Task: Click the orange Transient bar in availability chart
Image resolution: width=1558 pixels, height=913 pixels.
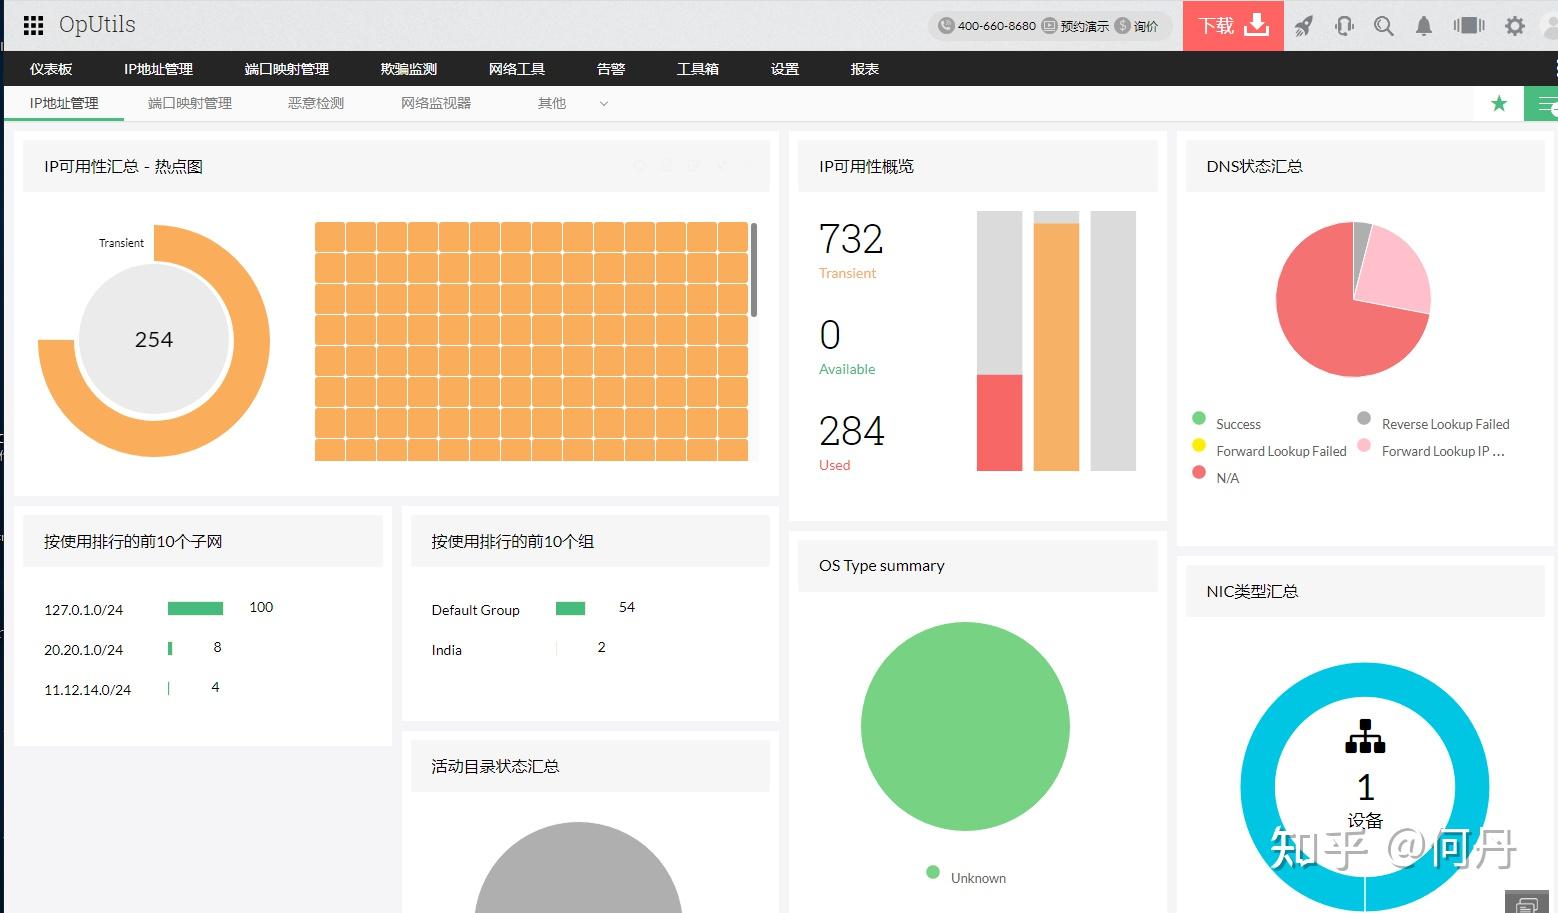Action: tap(1056, 346)
